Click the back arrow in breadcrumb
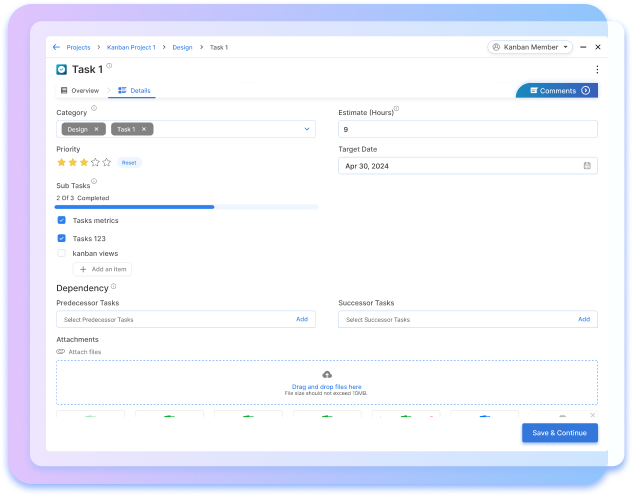The width and height of the screenshot is (633, 496). click(57, 47)
